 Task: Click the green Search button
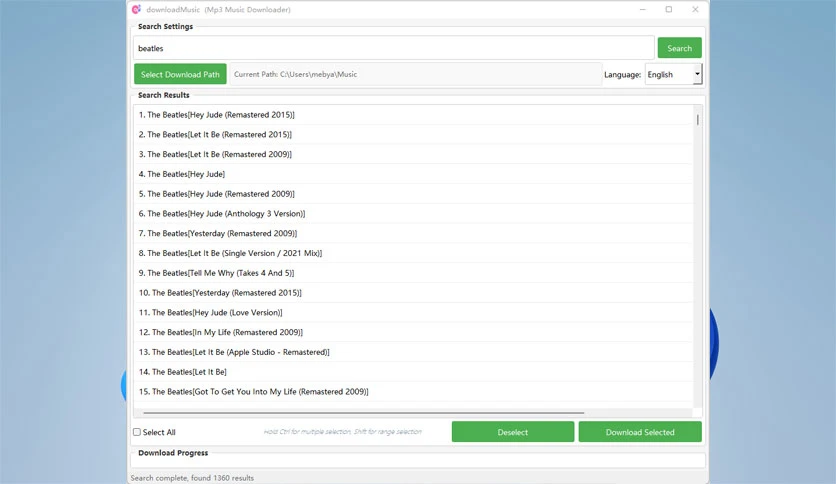[679, 48]
